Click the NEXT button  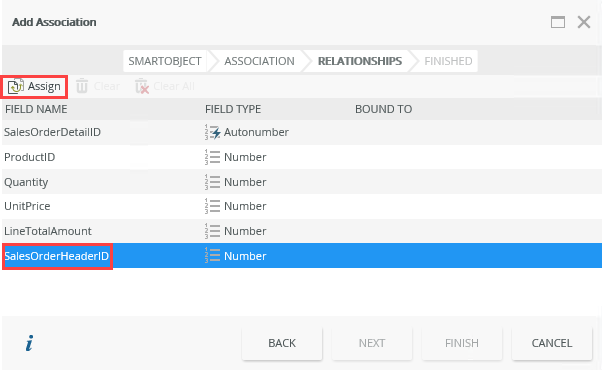coord(372,343)
